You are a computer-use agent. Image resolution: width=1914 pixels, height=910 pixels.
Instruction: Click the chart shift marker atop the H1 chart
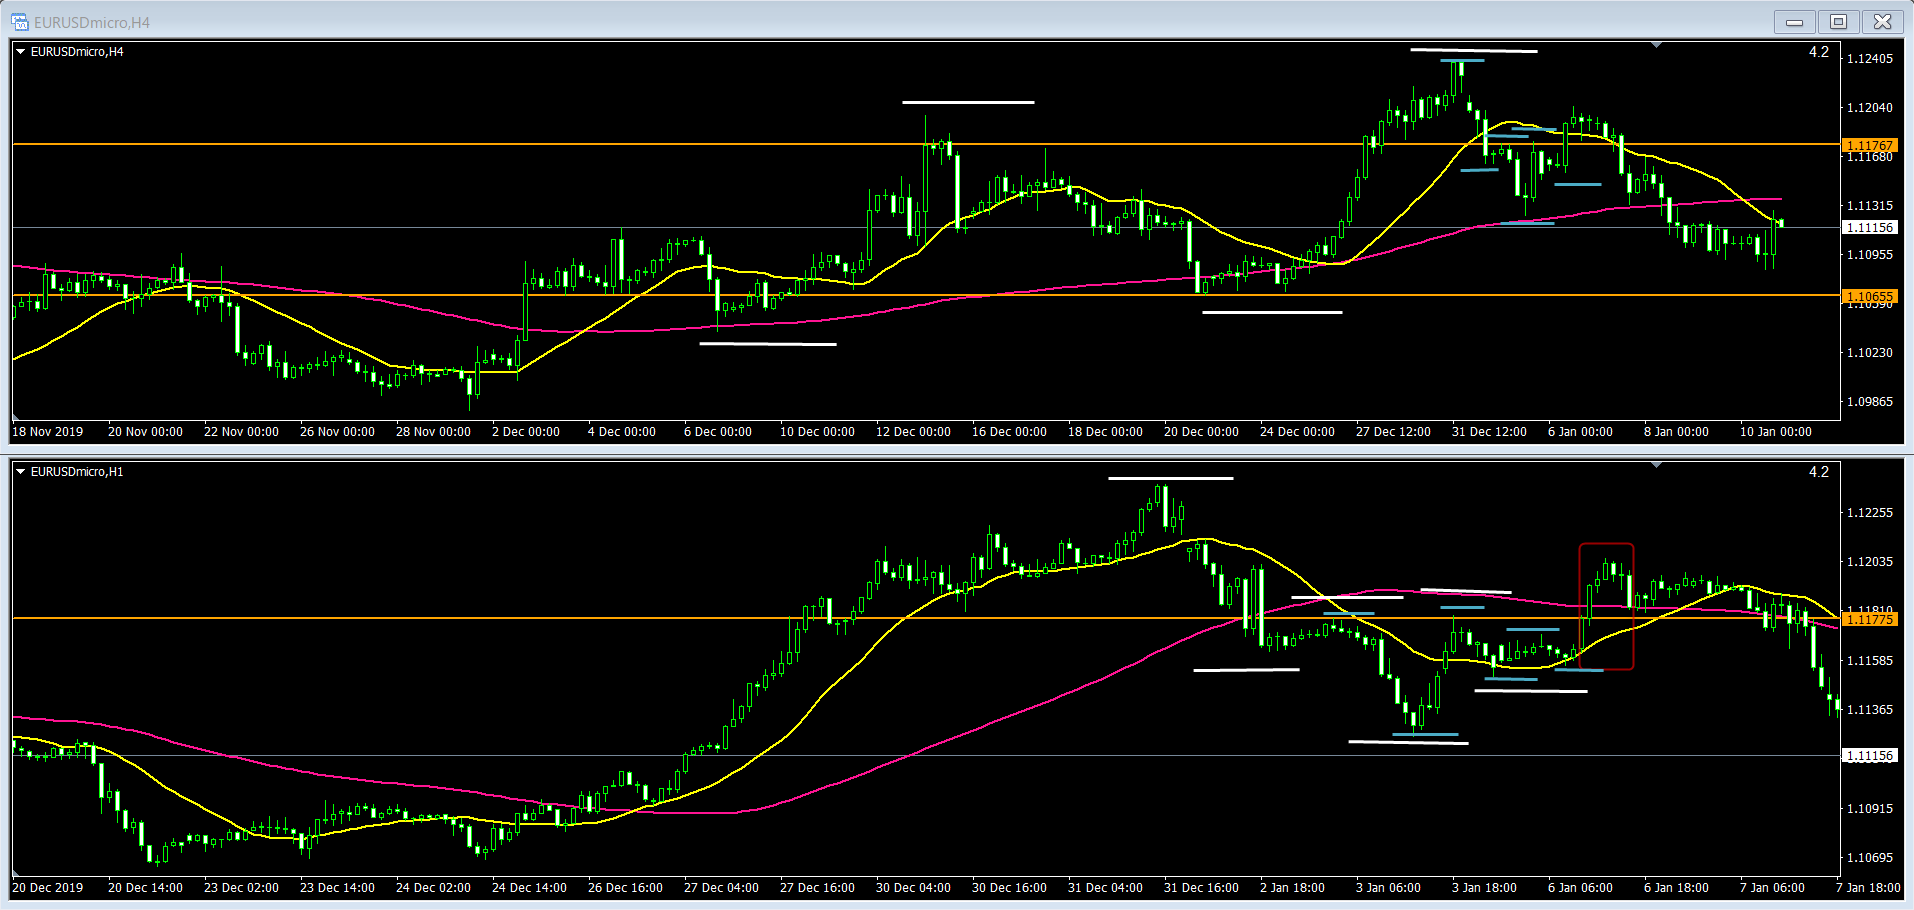click(1657, 465)
